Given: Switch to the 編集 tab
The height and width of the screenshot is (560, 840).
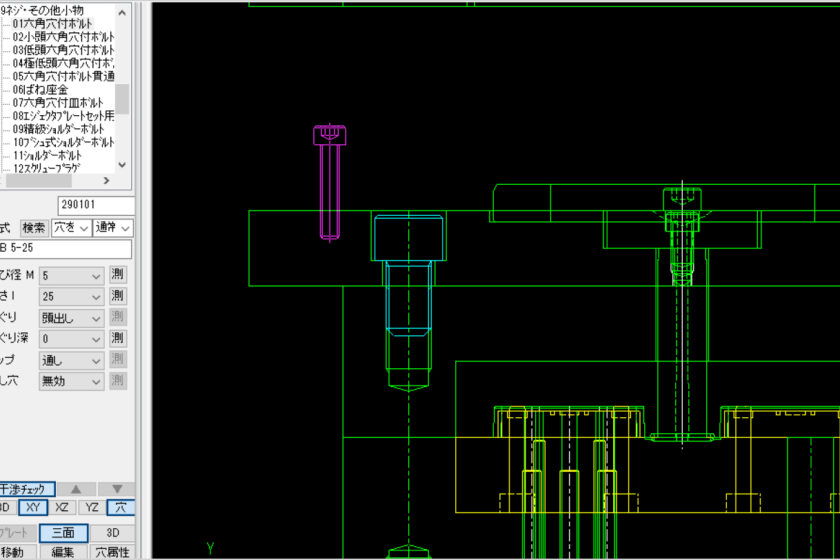Looking at the screenshot, I should 63,552.
